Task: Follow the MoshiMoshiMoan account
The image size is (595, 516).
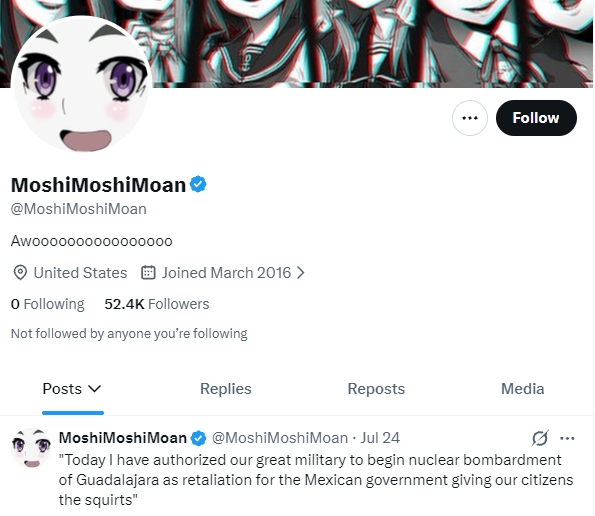Action: 536,118
